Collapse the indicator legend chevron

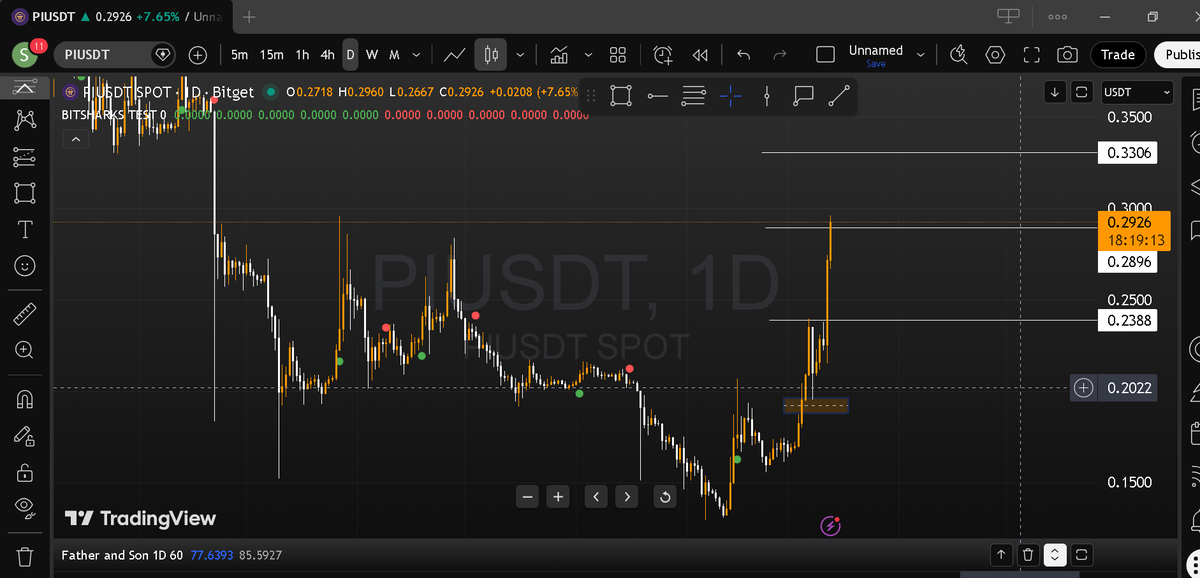coord(76,140)
